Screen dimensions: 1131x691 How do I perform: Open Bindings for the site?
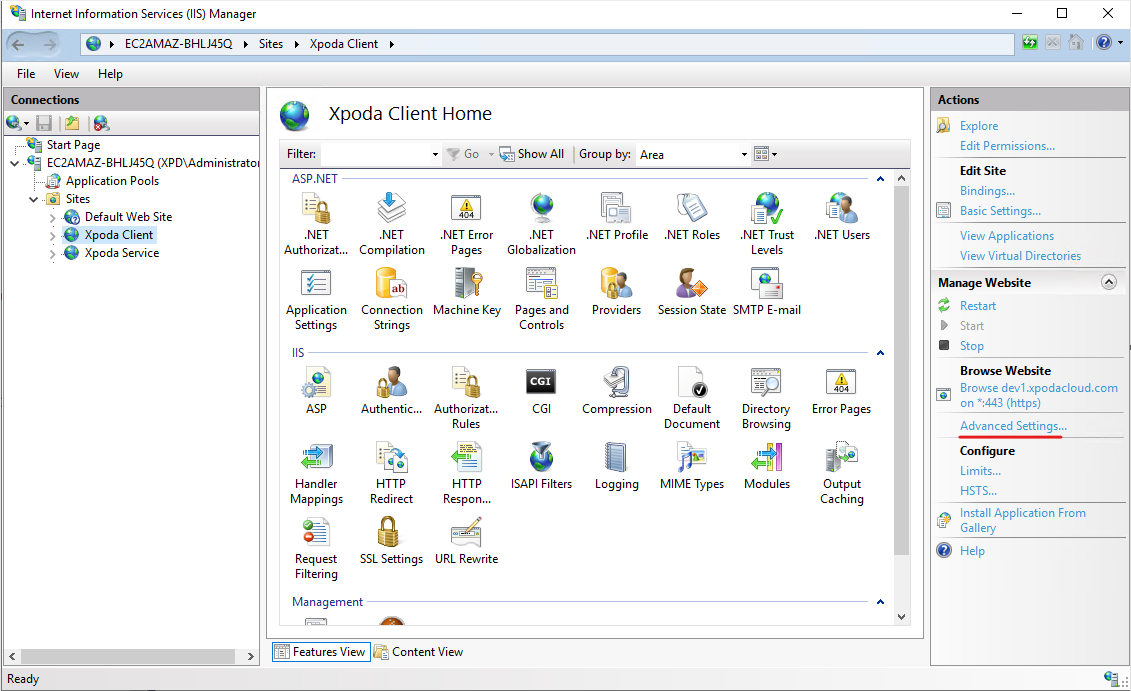pos(987,190)
